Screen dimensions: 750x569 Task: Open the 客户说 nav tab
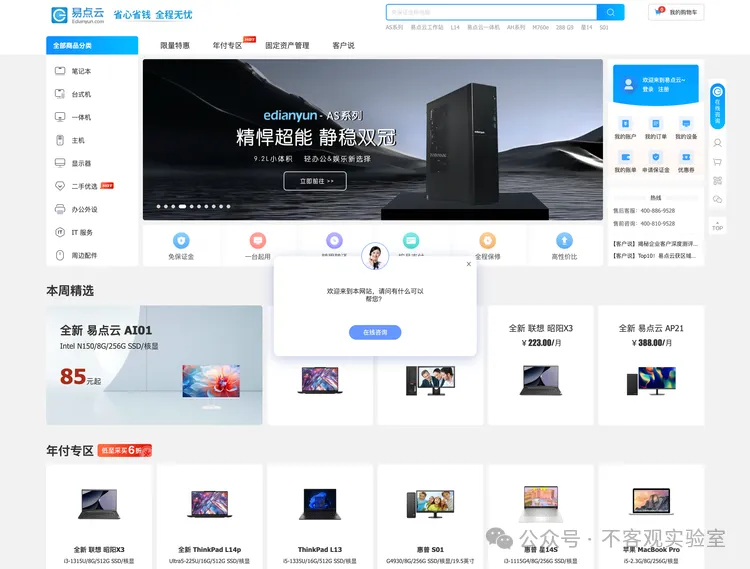[343, 45]
